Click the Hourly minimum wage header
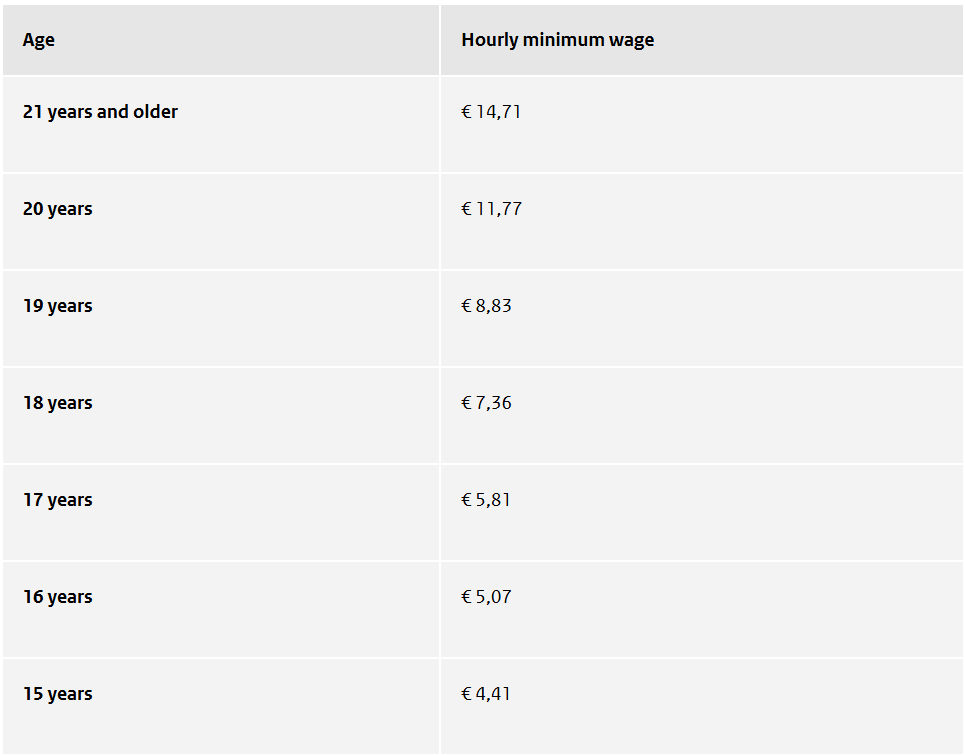The height and width of the screenshot is (755, 965). click(x=557, y=41)
